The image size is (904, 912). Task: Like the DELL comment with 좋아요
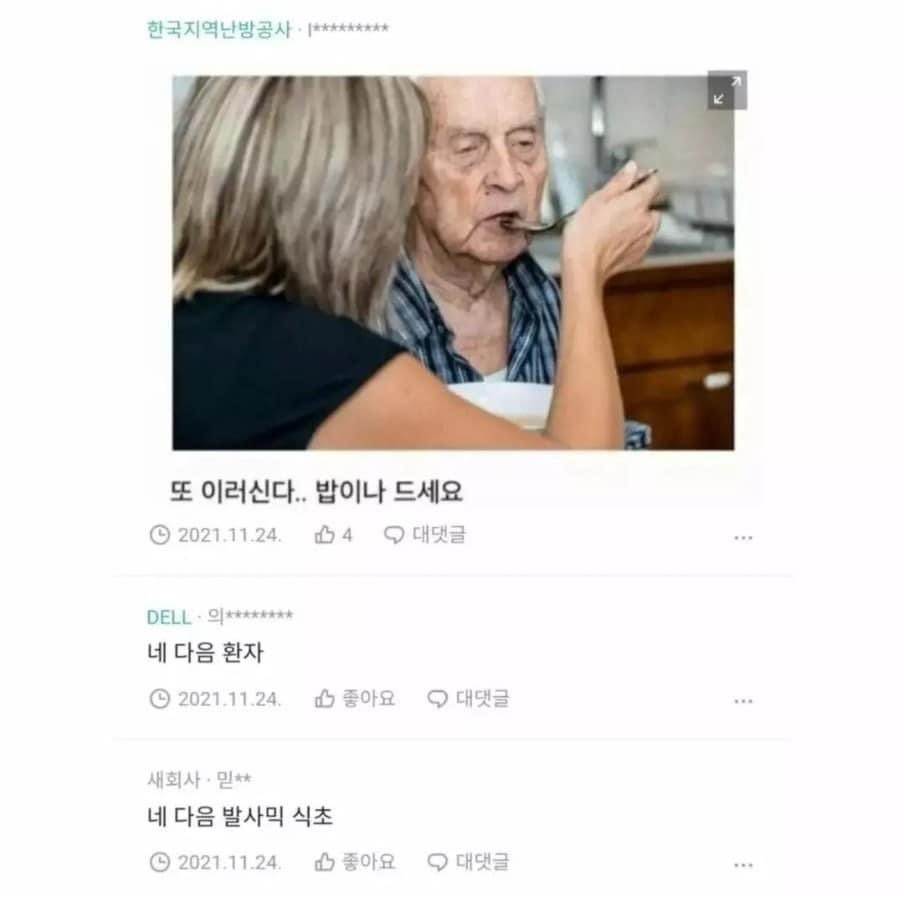tap(355, 699)
